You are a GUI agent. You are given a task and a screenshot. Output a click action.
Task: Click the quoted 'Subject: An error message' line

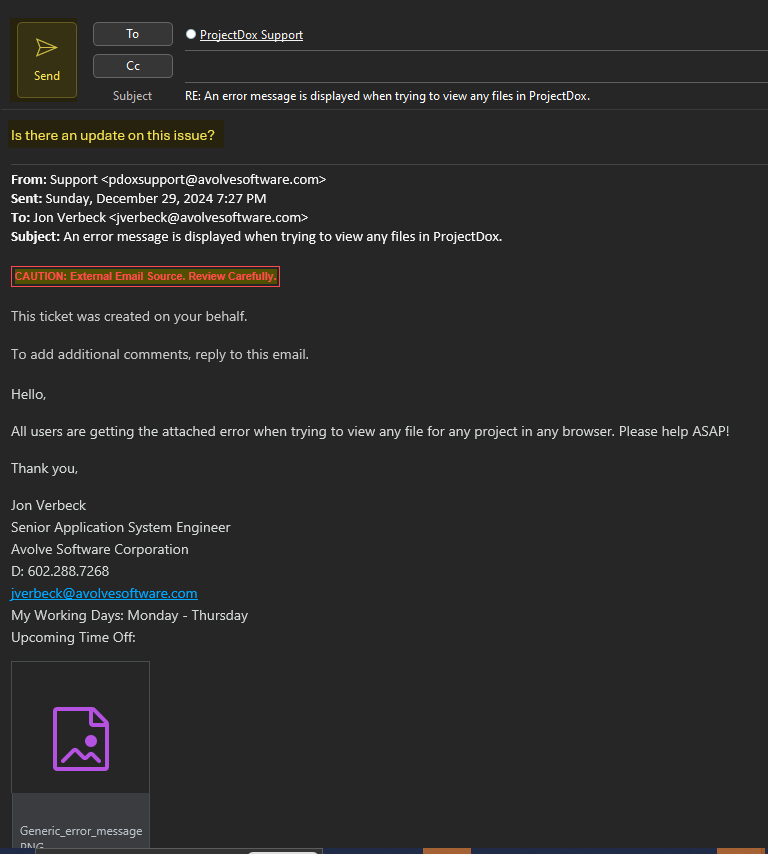pyautogui.click(x=257, y=236)
